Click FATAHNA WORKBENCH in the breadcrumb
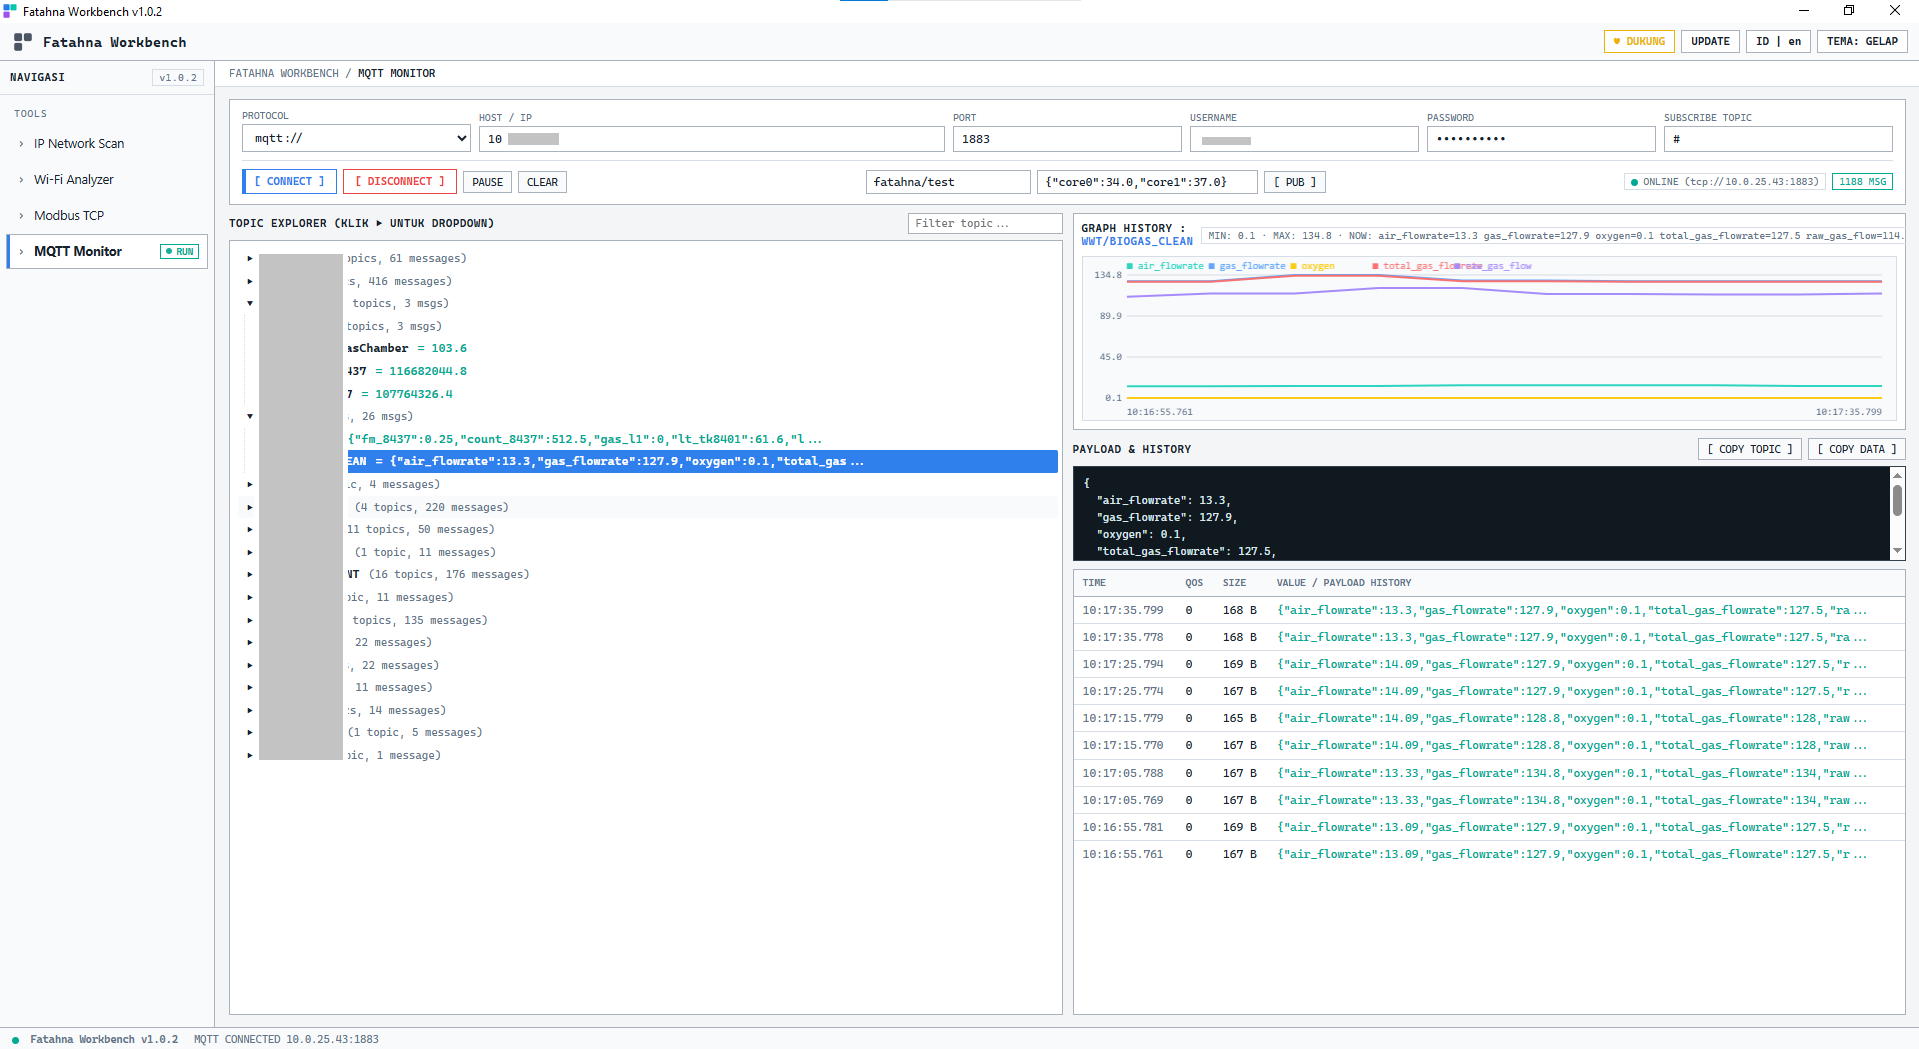The width and height of the screenshot is (1919, 1049). coord(284,74)
